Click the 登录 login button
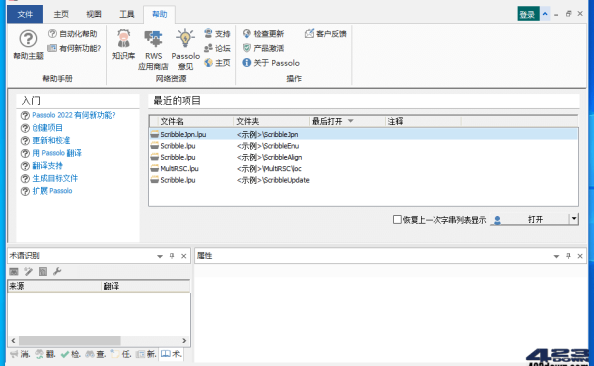 (x=528, y=14)
